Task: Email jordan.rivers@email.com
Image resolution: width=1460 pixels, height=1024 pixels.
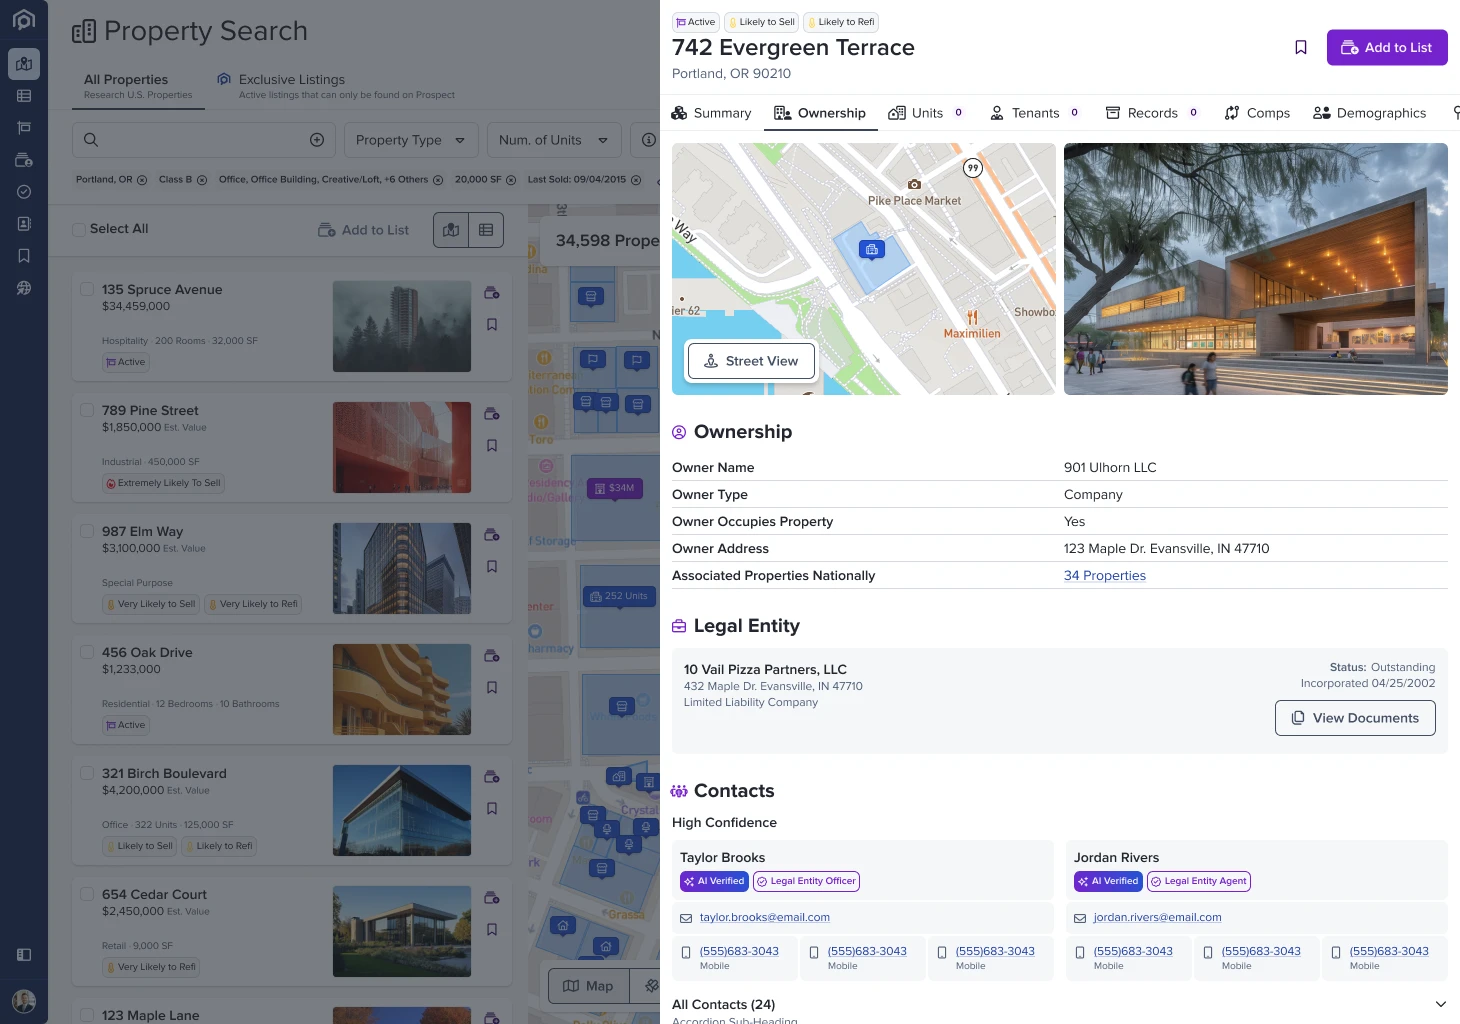Action: pos(1157,917)
